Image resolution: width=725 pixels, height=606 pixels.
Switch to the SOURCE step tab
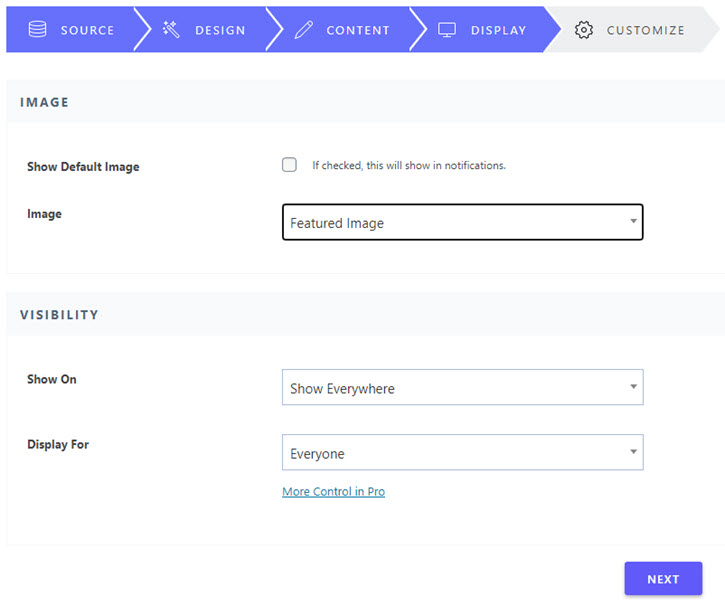pos(74,30)
